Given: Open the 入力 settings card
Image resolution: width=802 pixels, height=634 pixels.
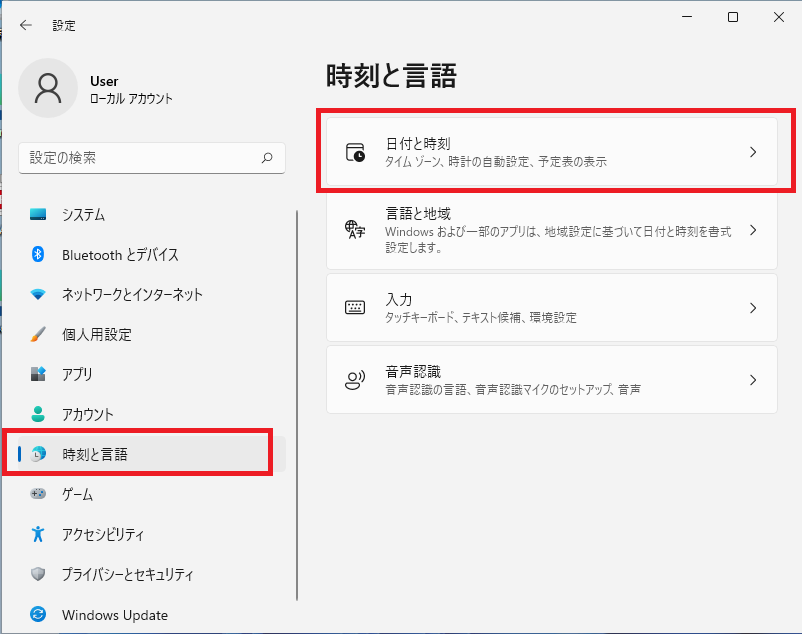Looking at the screenshot, I should tap(552, 308).
